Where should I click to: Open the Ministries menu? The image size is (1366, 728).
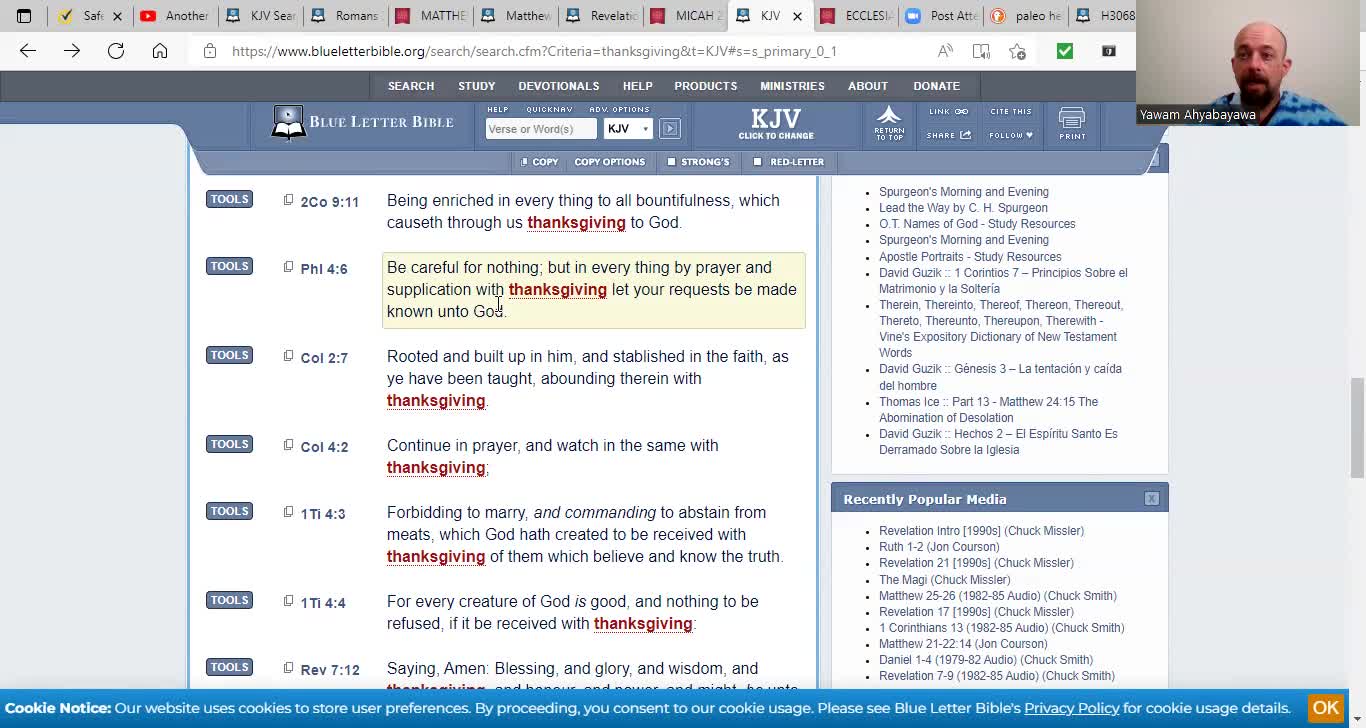(x=792, y=86)
